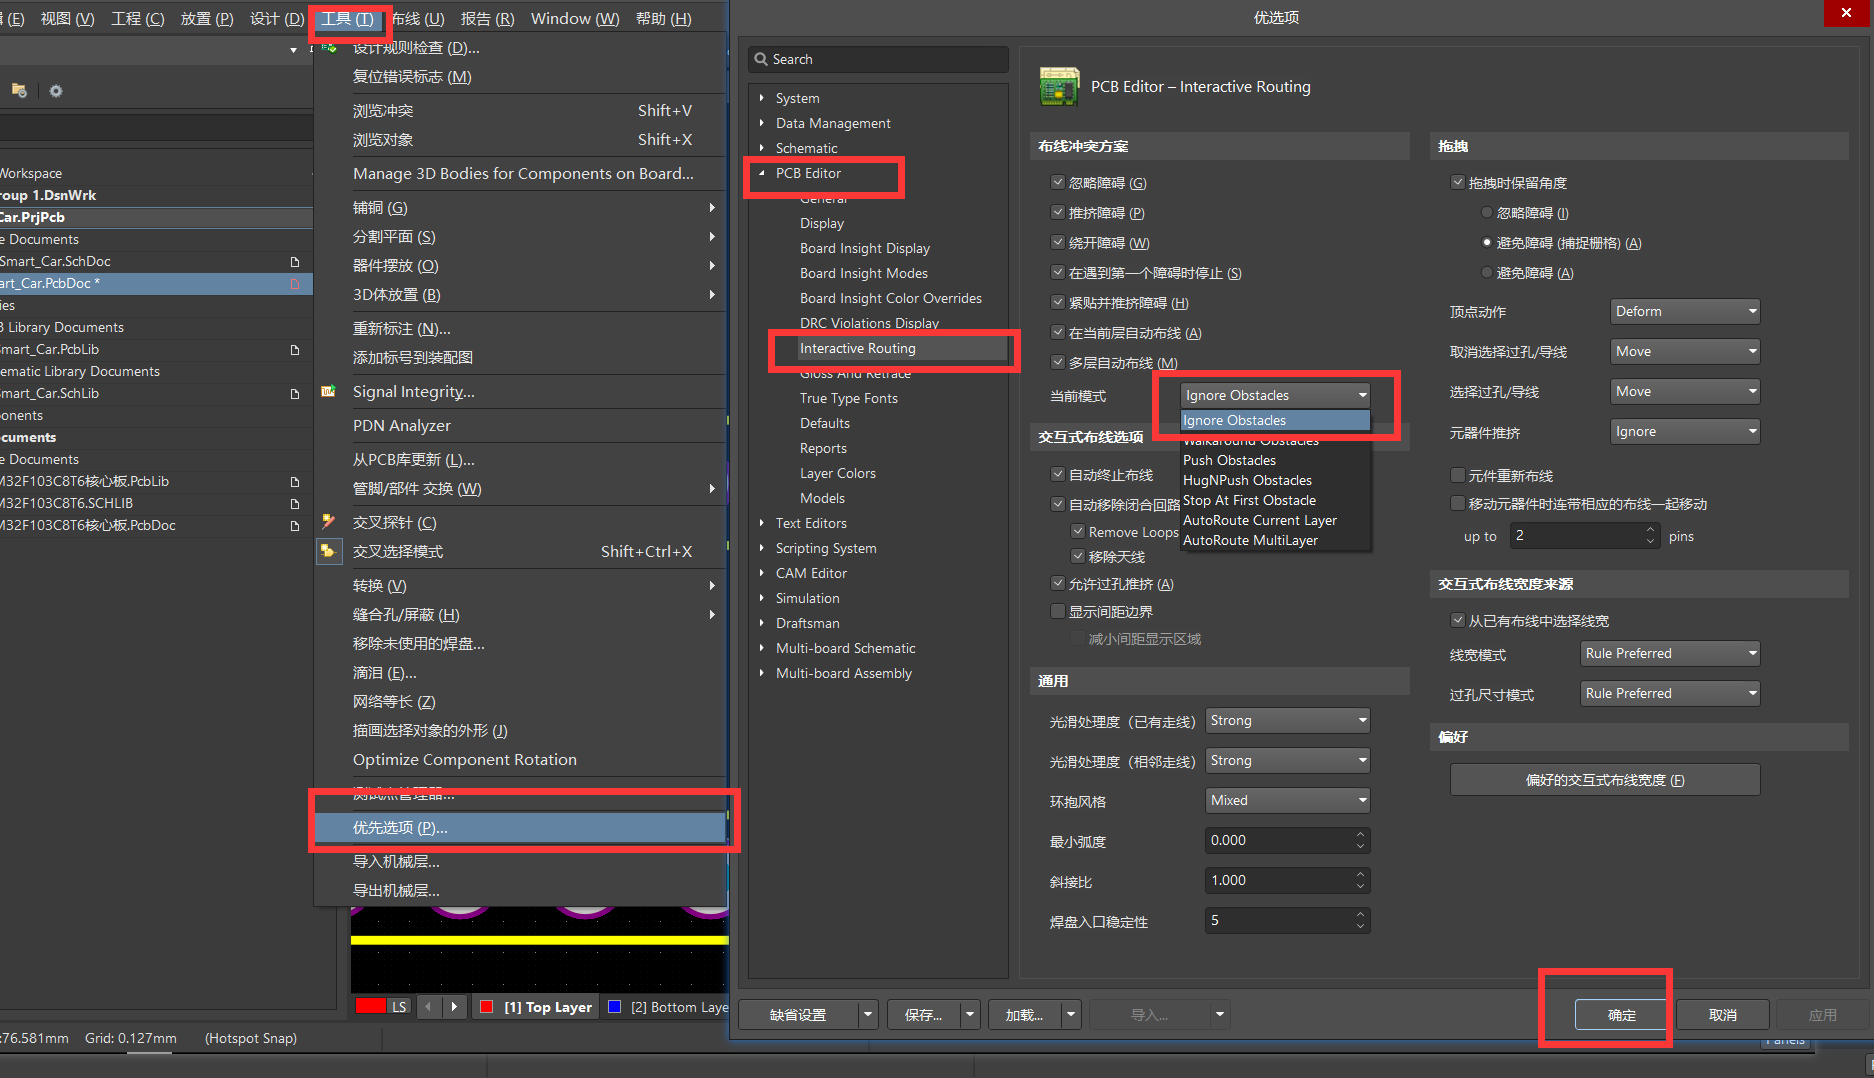Image resolution: width=1874 pixels, height=1078 pixels.
Task: Expand the Text Editors tree node
Action: click(x=762, y=523)
